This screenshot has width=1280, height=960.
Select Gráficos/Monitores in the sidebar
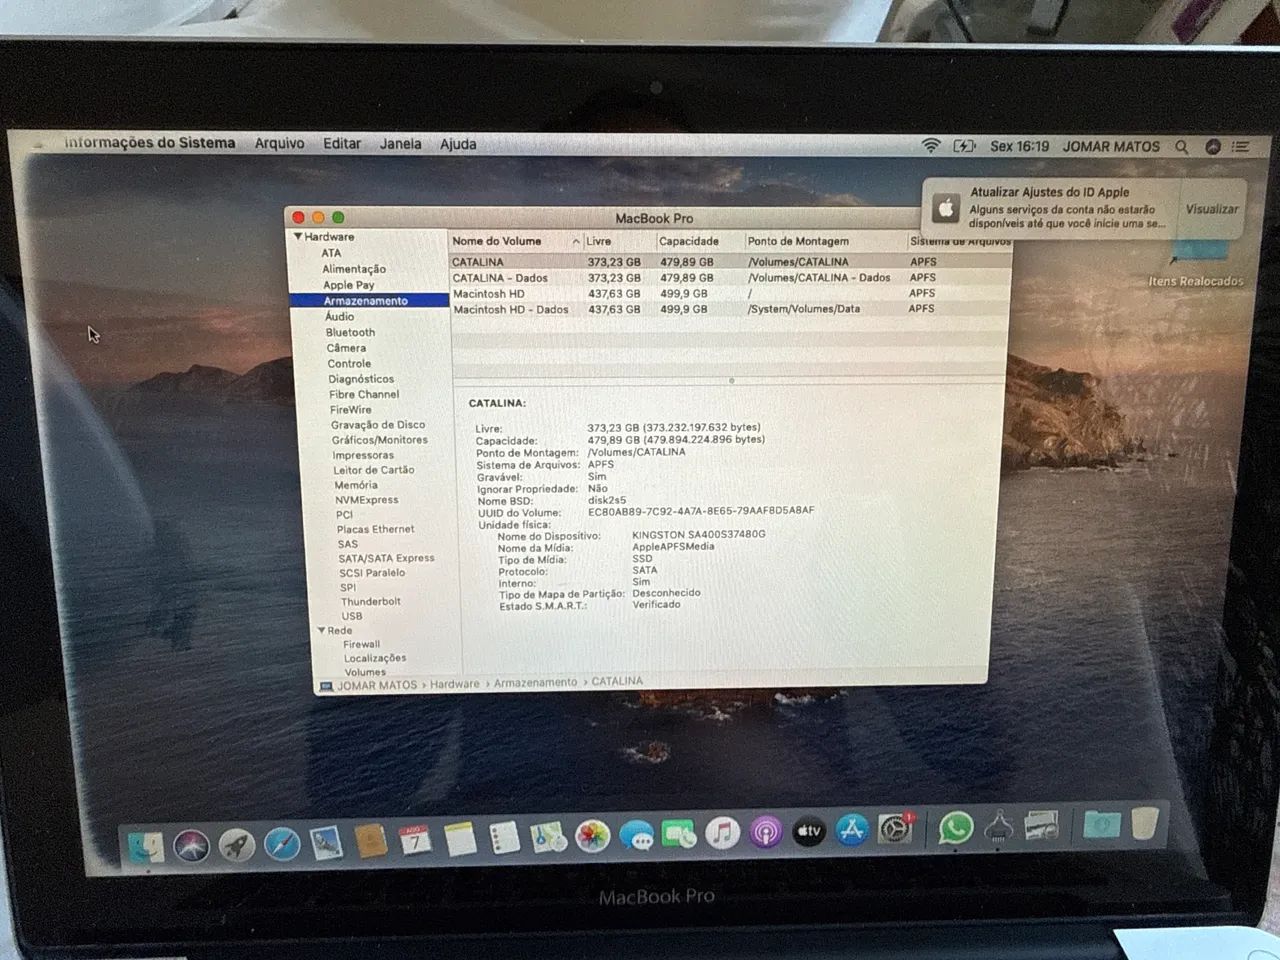380,440
